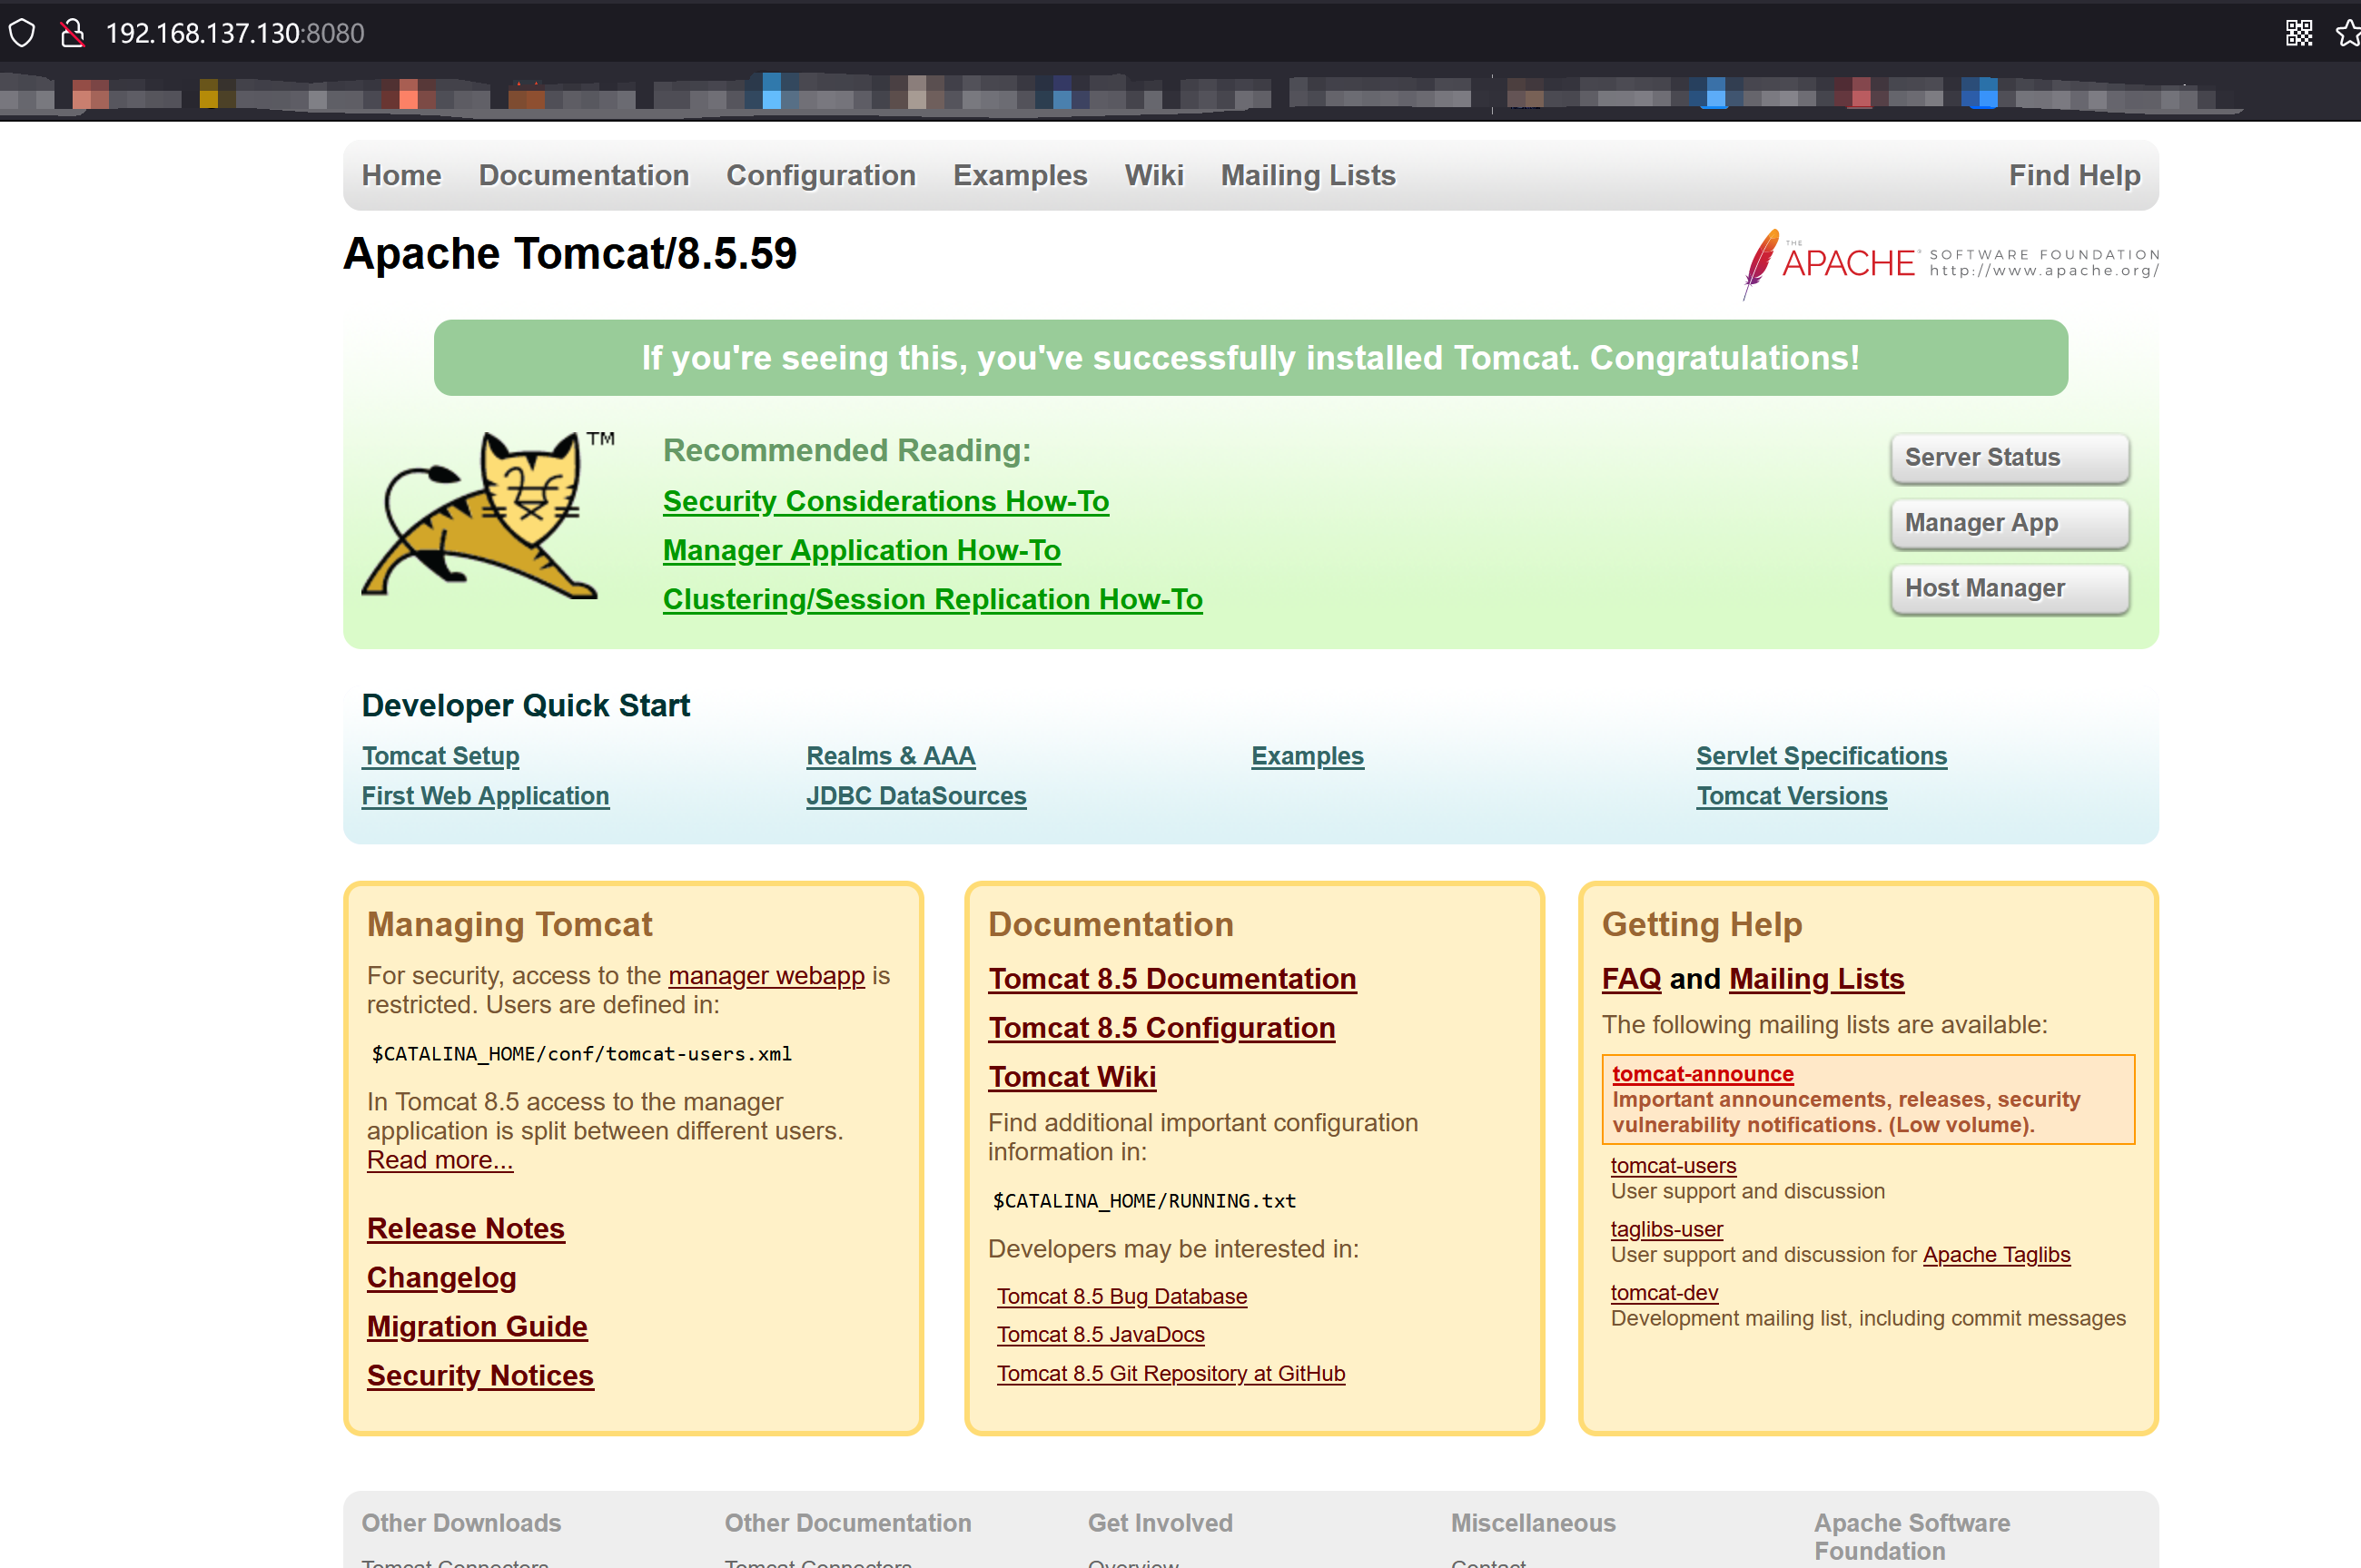Open the Servlet Specifications link
The width and height of the screenshot is (2361, 1568).
click(x=1821, y=756)
